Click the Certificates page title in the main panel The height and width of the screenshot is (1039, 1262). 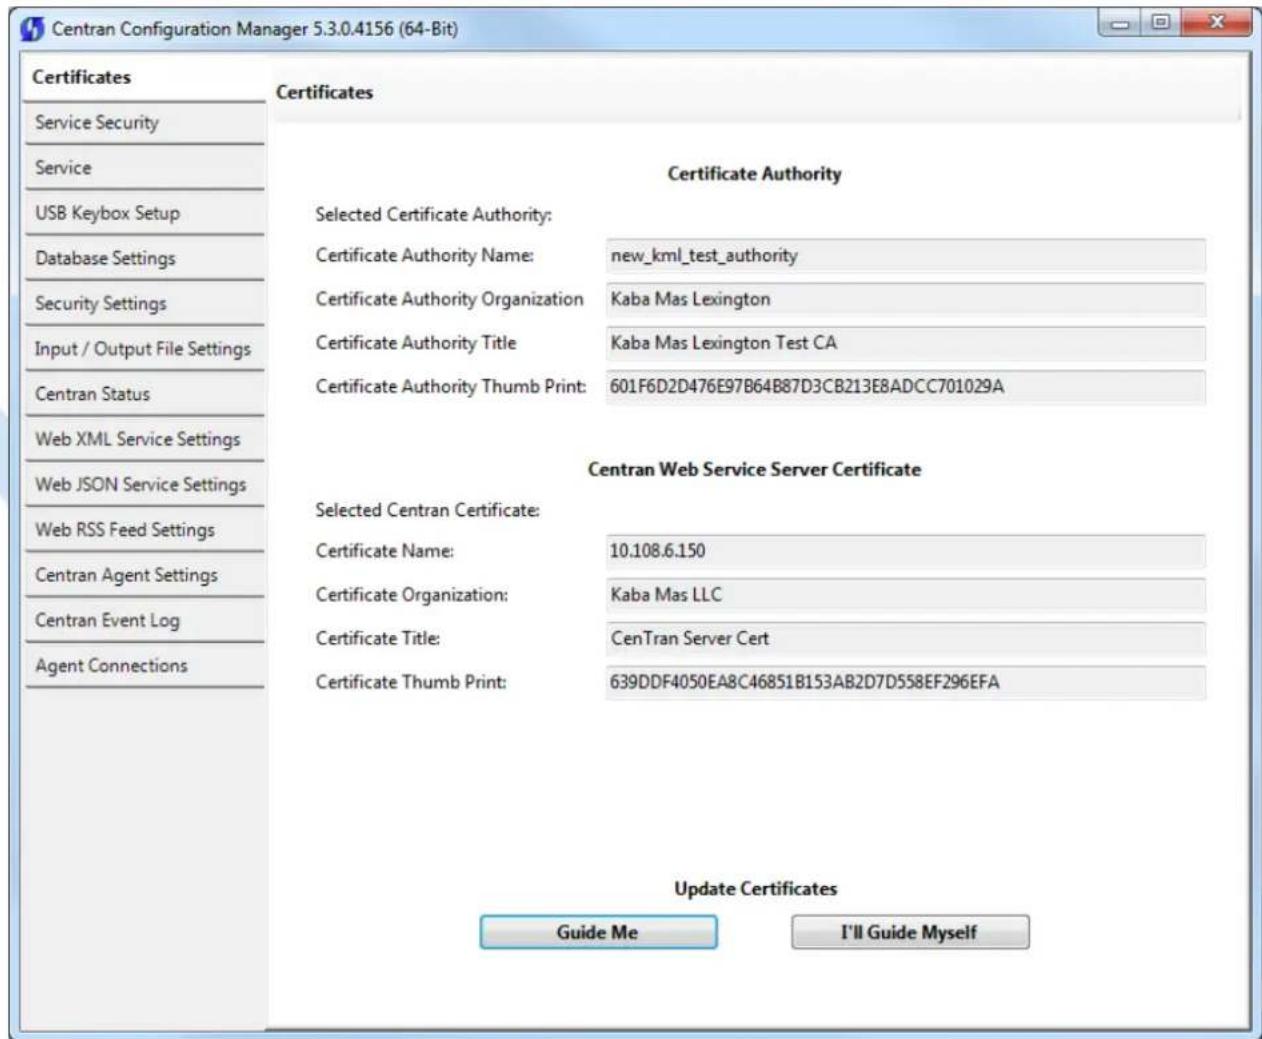point(324,92)
